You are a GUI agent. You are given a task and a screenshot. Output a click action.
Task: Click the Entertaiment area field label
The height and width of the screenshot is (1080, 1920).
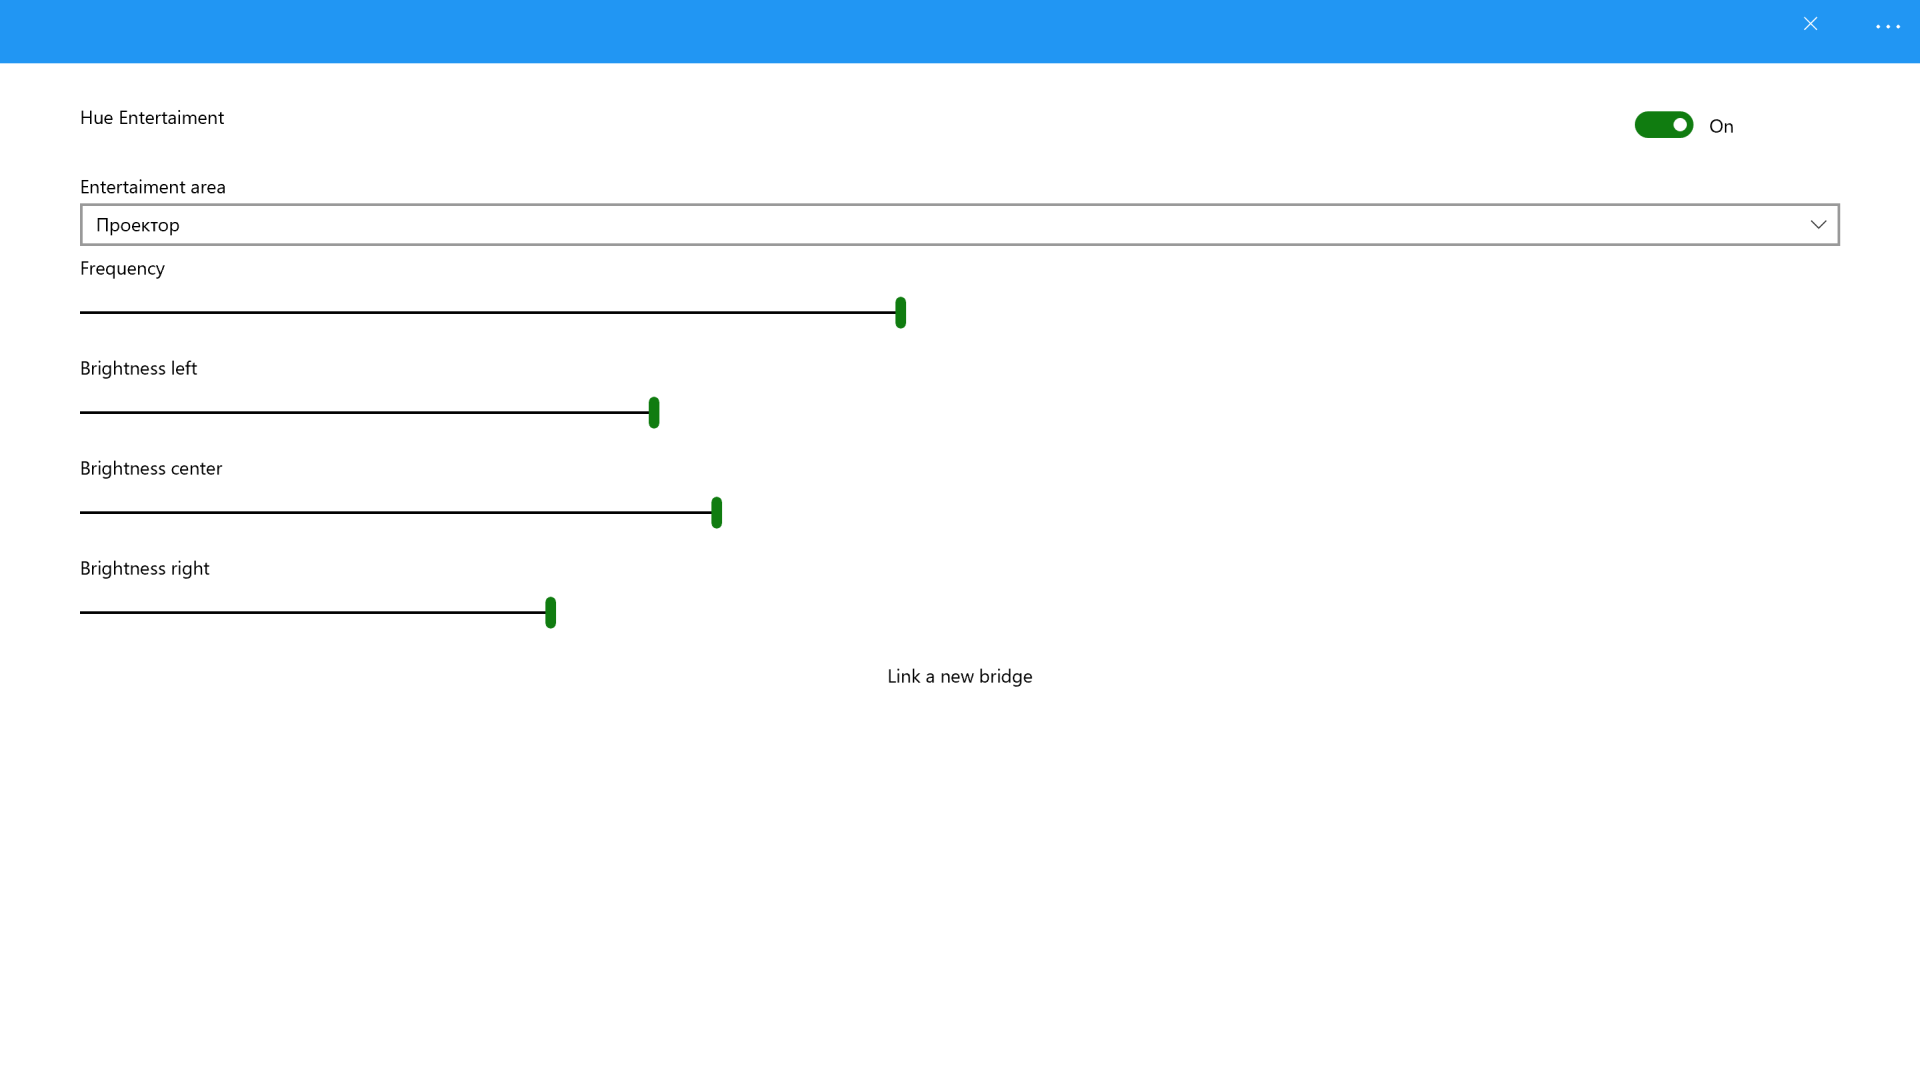click(x=153, y=187)
